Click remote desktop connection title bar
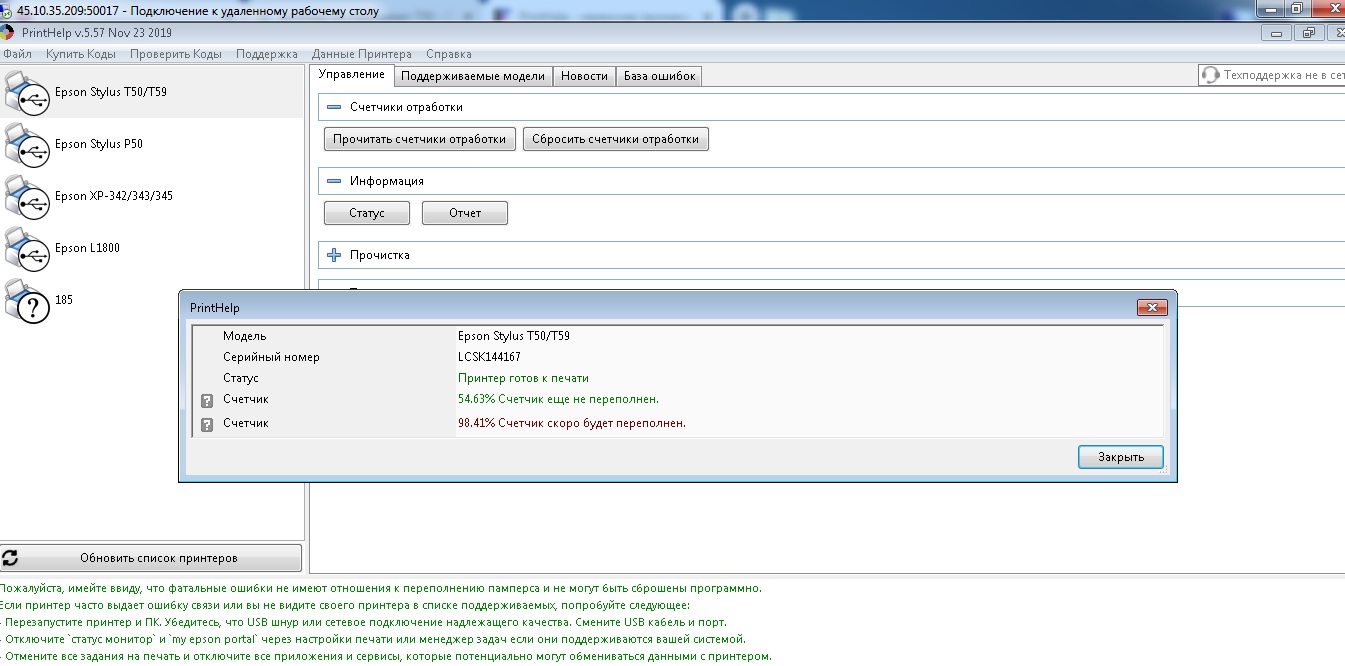Viewport: 1345px width, 666px height. click(672, 10)
